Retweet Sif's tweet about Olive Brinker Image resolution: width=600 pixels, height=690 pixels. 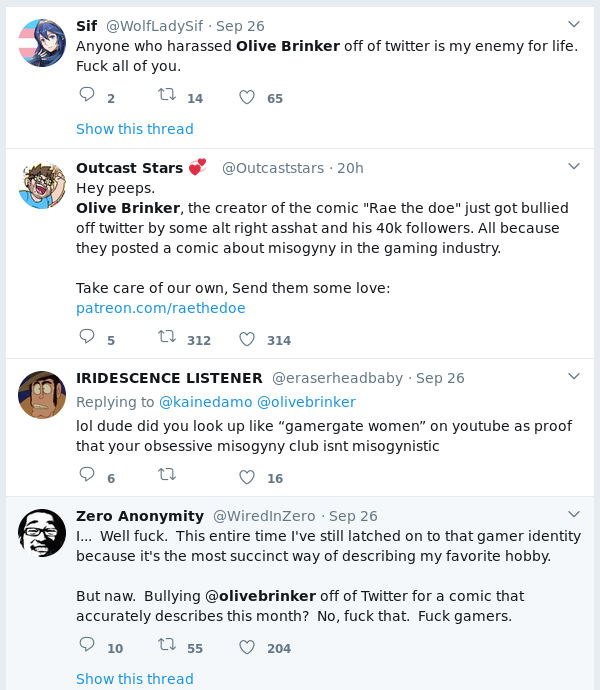coord(167,96)
